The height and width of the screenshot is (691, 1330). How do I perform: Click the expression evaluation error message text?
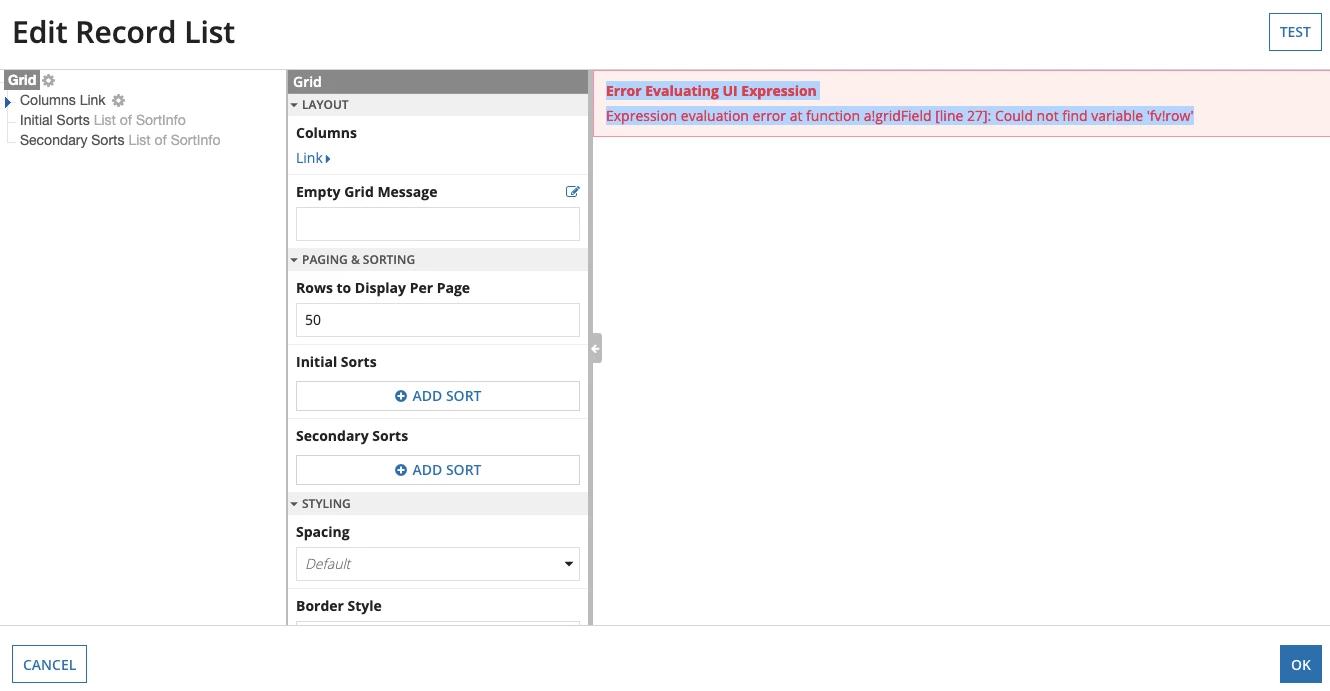point(899,116)
